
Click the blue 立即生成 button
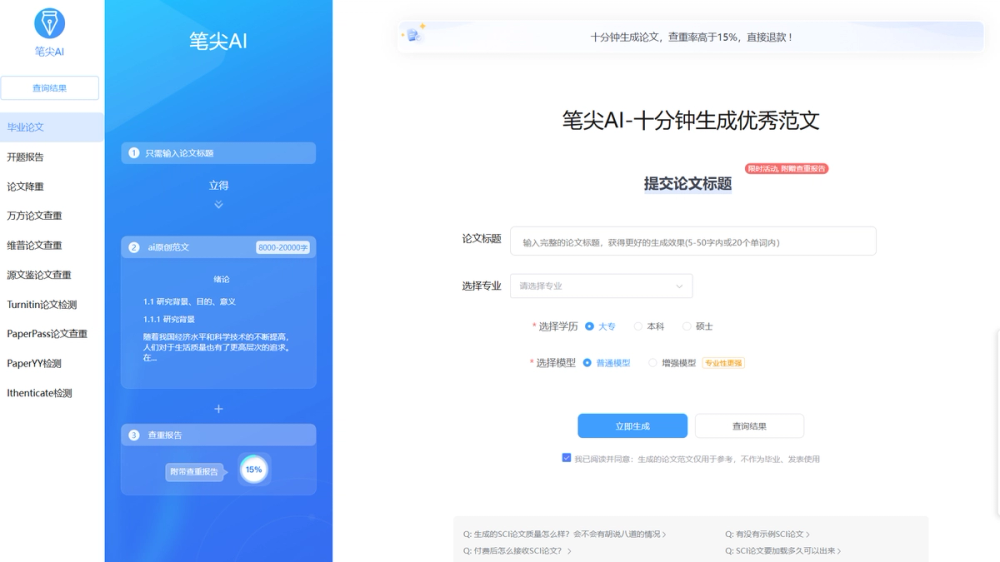pyautogui.click(x=633, y=426)
